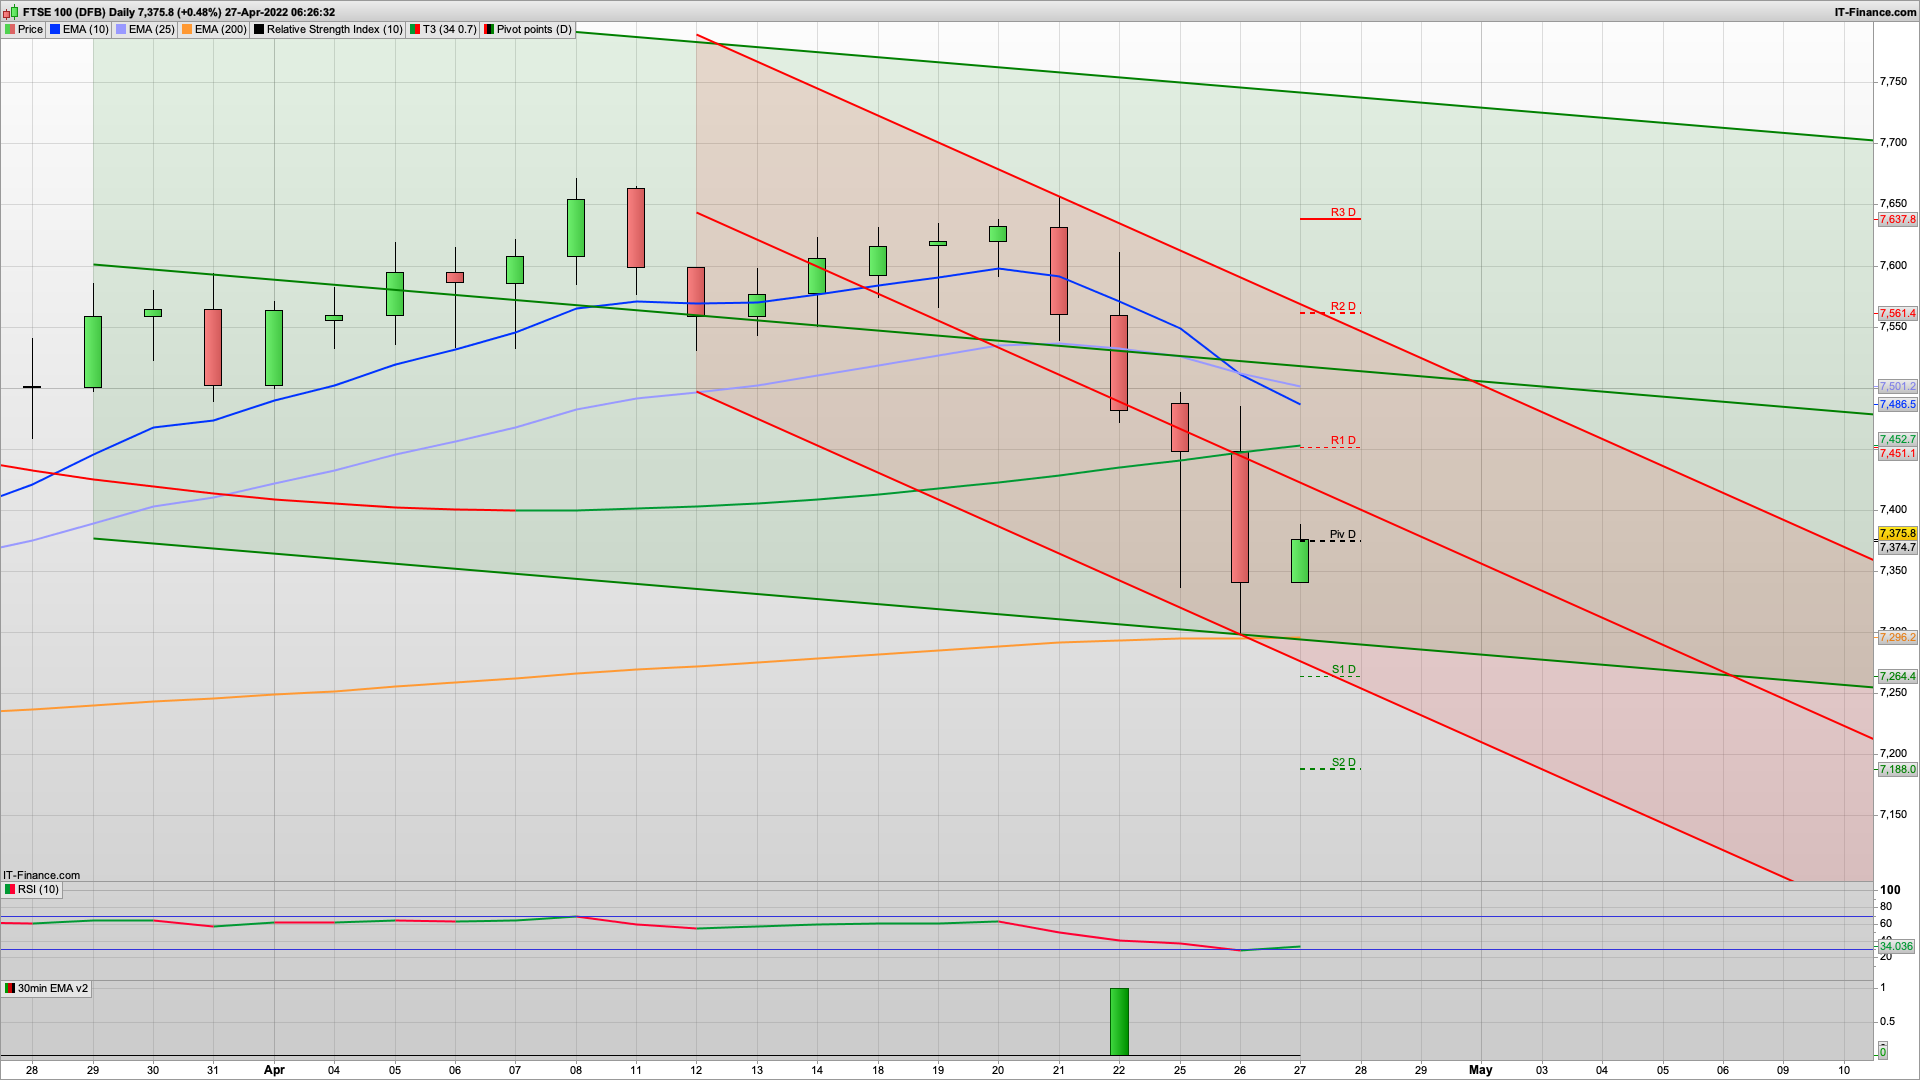1920x1080 pixels.
Task: Click the orange EMA (200) swatch icon
Action: pos(187,29)
